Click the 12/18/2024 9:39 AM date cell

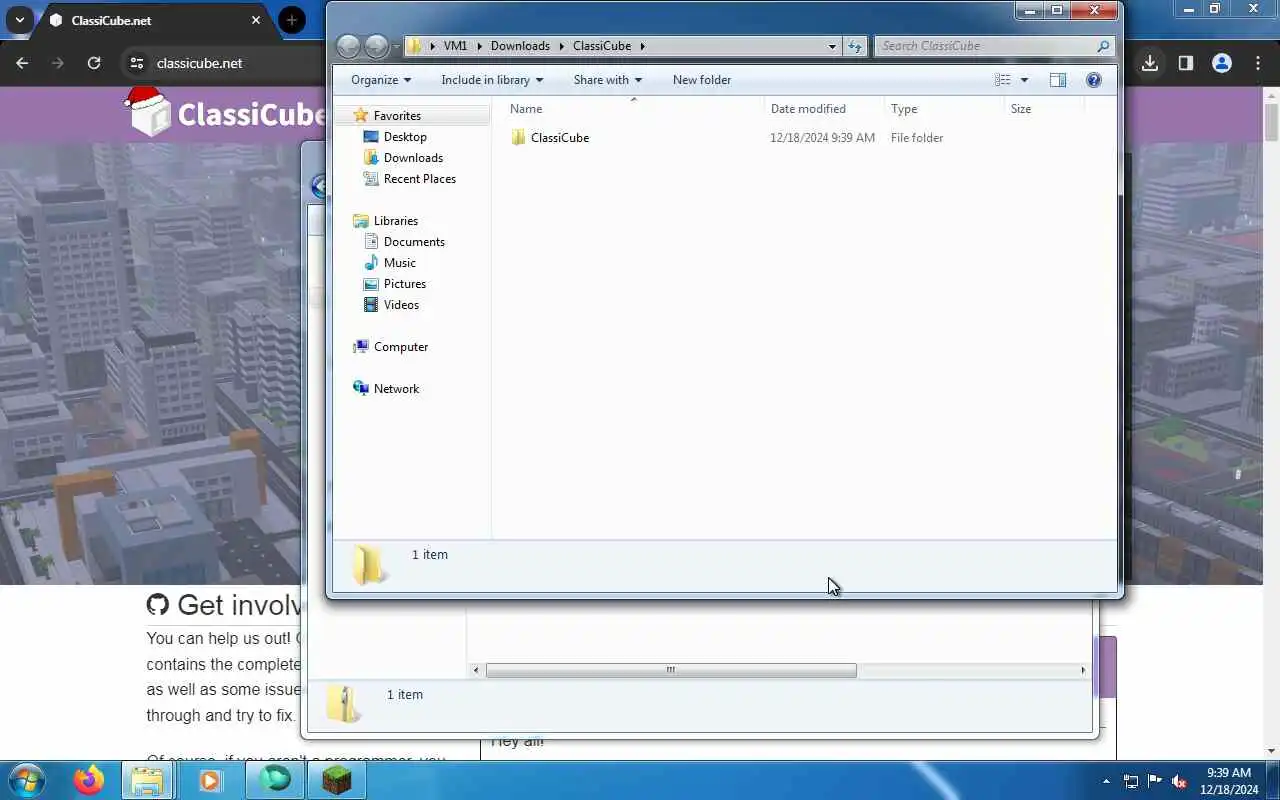point(822,138)
